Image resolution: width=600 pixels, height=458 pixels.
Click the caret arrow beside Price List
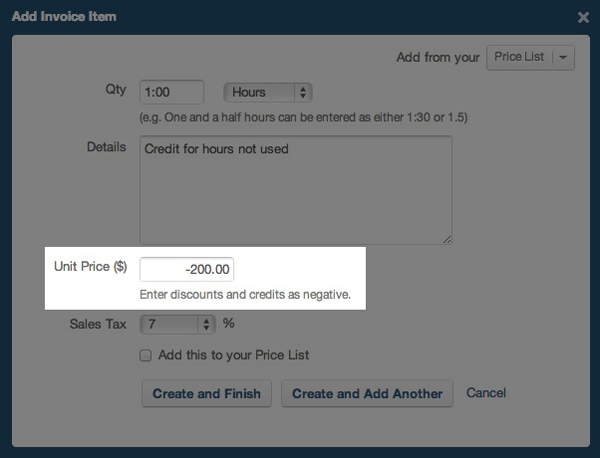tap(564, 58)
